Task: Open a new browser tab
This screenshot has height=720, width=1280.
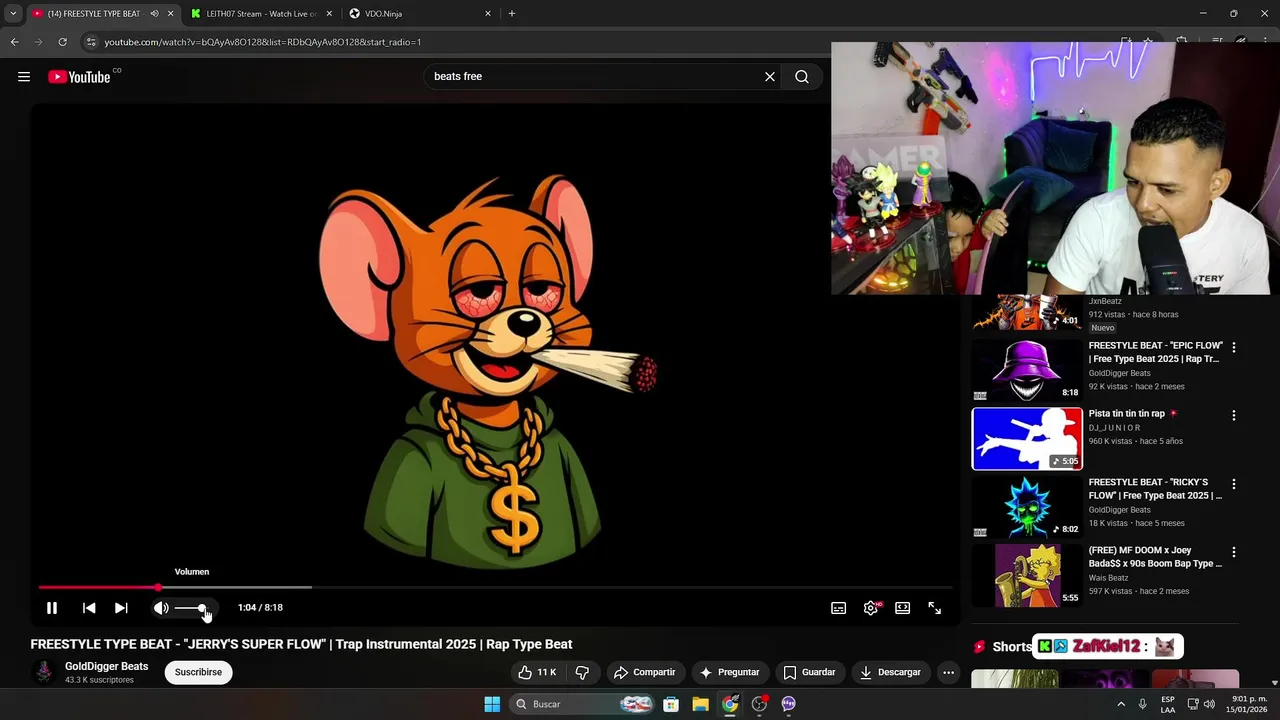Action: coord(512,14)
